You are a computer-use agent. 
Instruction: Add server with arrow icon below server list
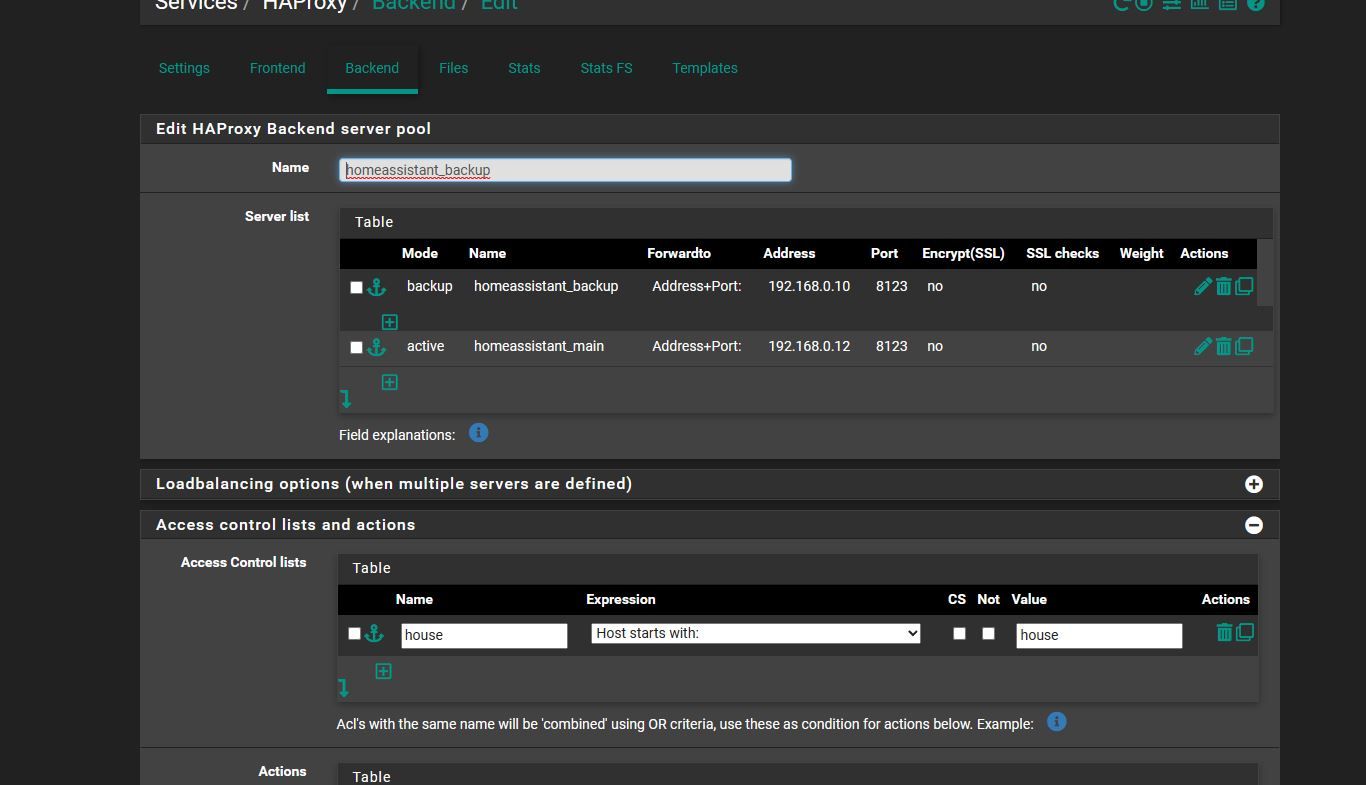[346, 399]
